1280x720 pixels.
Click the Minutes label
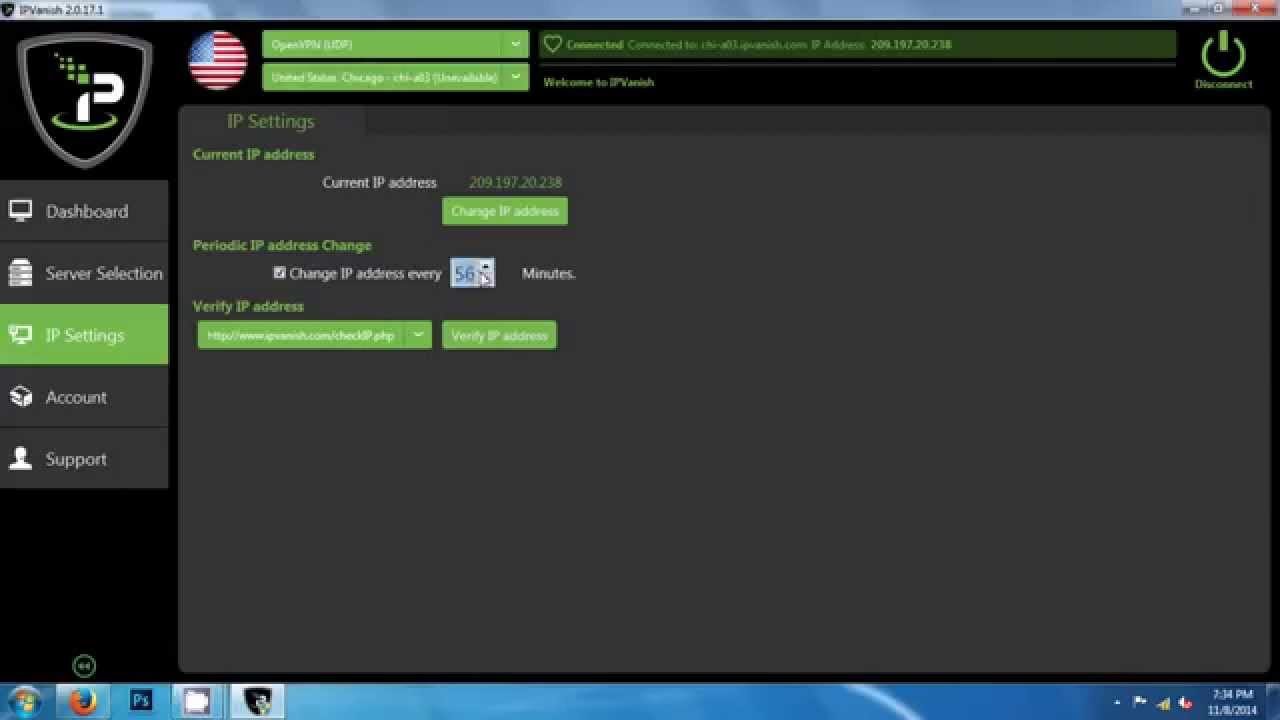(x=549, y=273)
